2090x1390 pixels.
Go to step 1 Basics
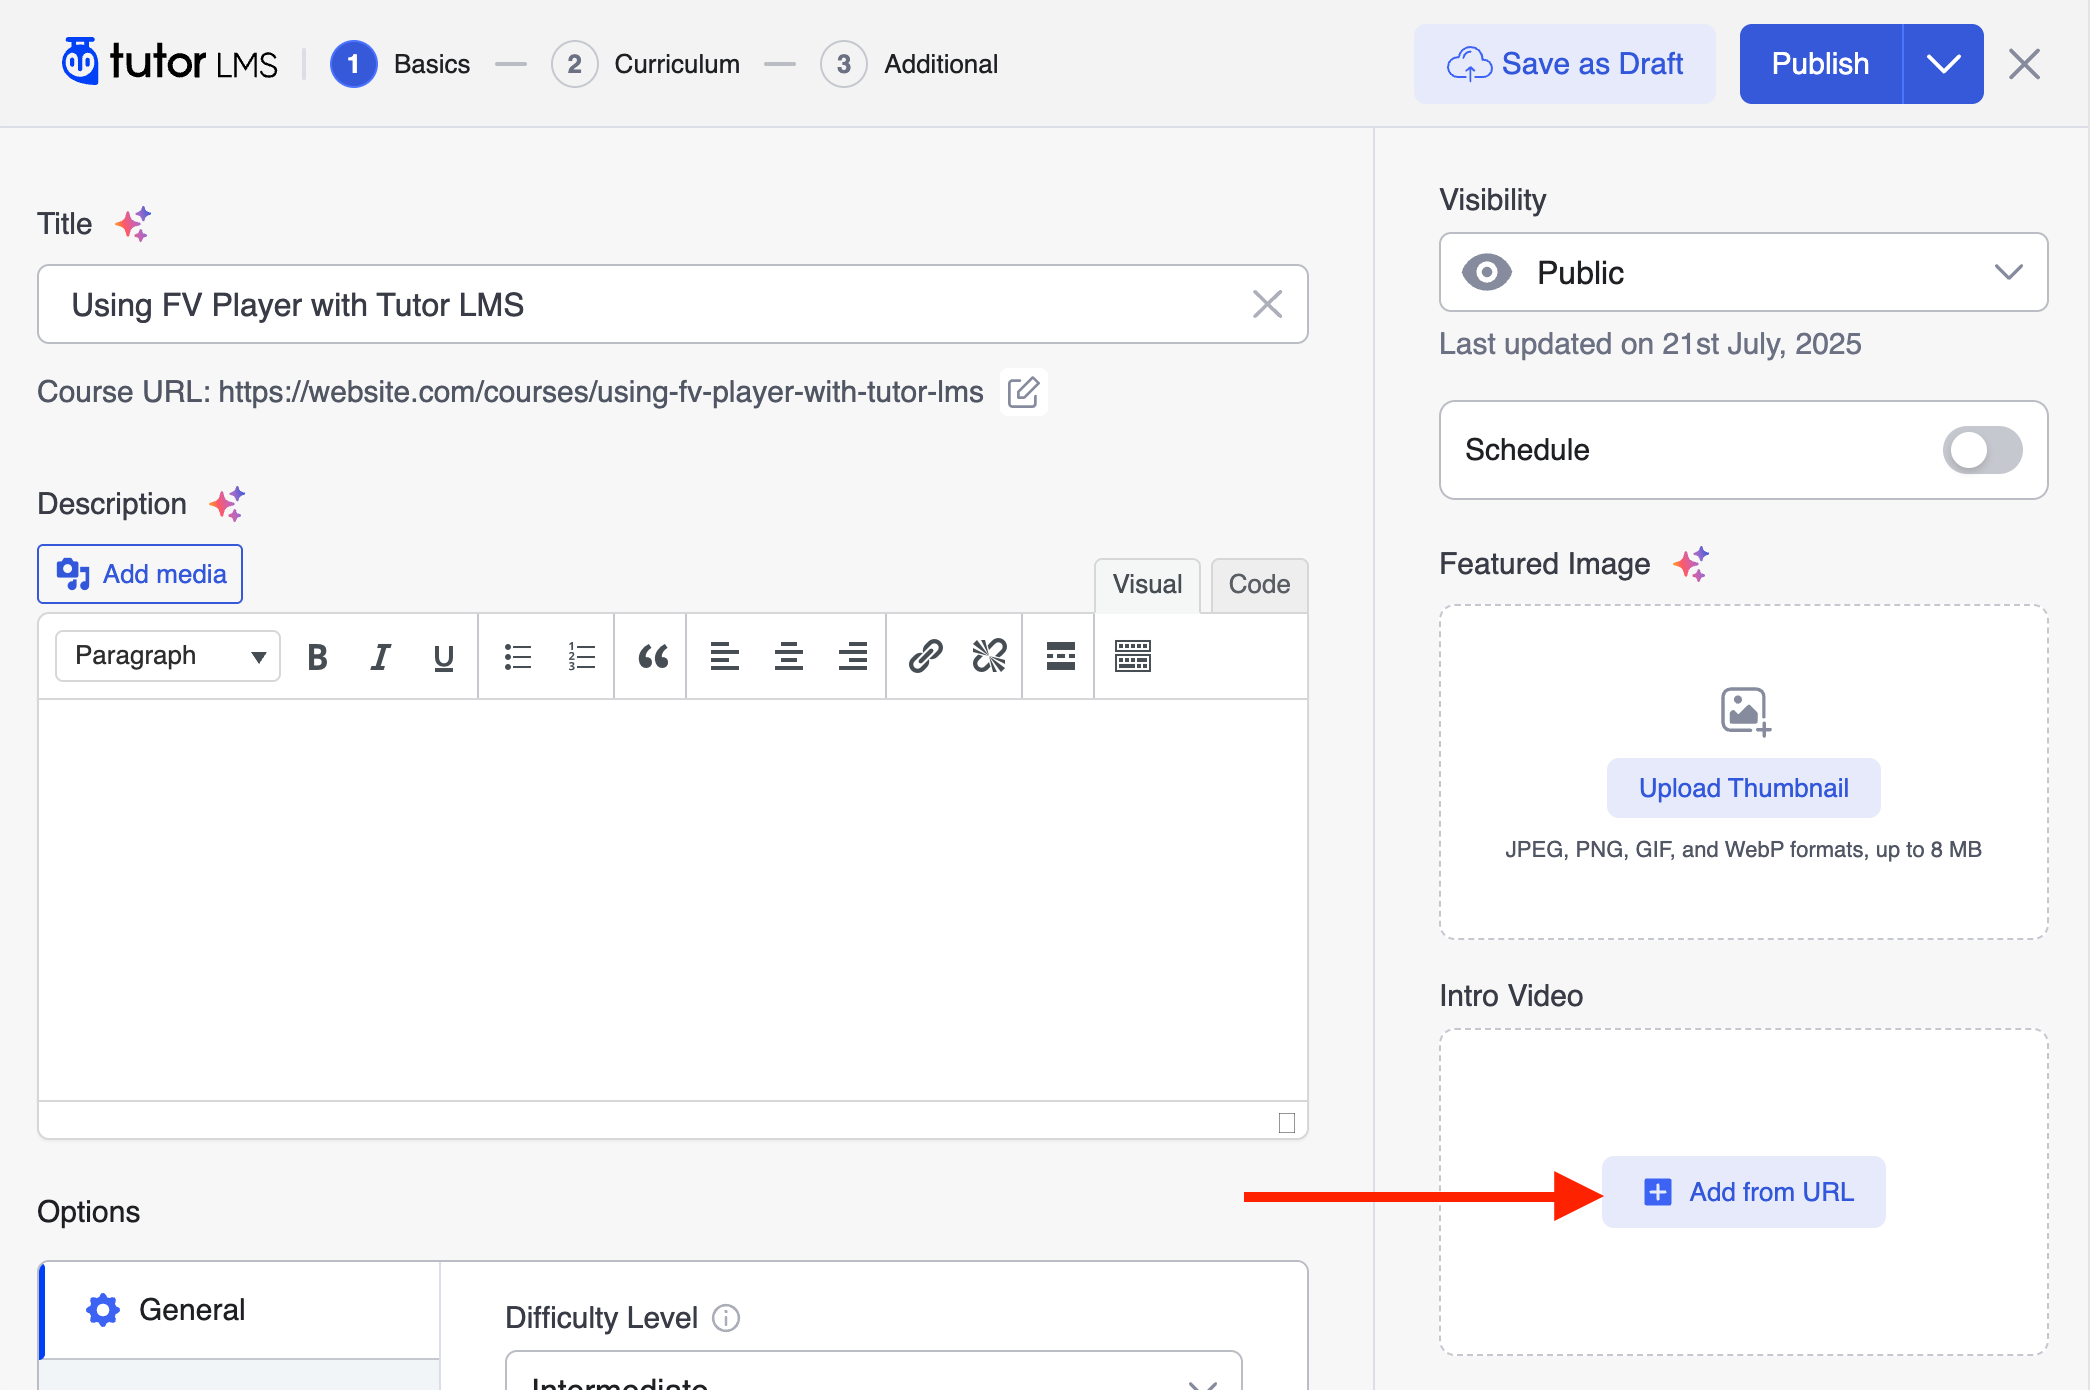(x=400, y=64)
